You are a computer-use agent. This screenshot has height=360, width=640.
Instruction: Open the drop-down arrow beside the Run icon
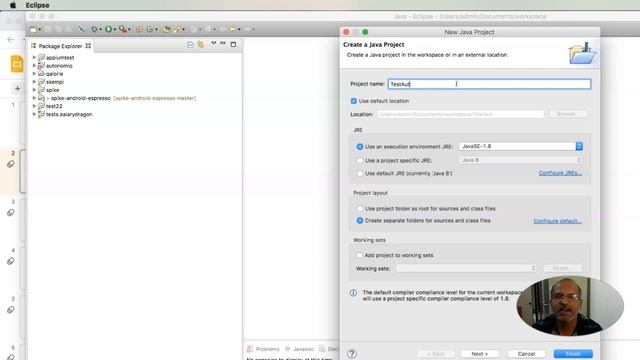click(x=115, y=29)
